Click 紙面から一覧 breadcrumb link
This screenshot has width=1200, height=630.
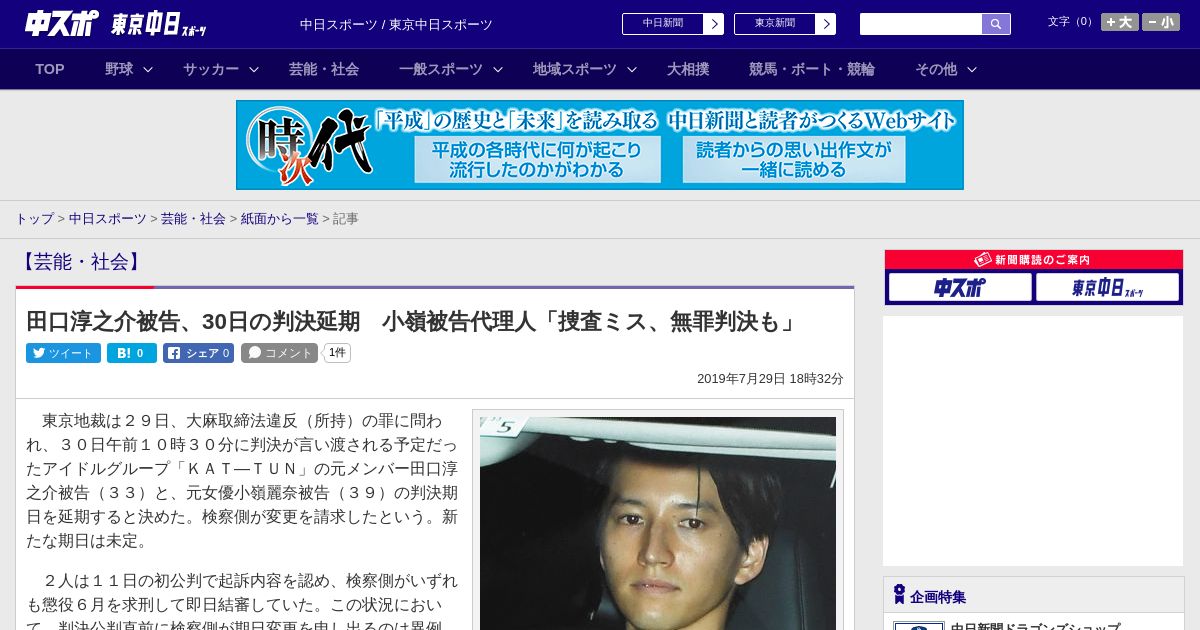(279, 218)
